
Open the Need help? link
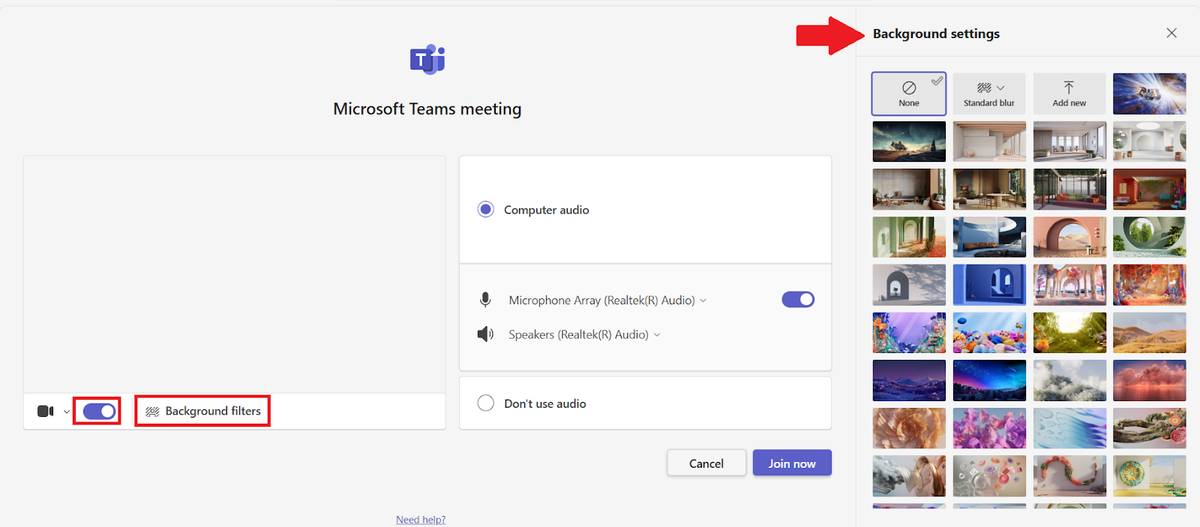click(x=421, y=520)
